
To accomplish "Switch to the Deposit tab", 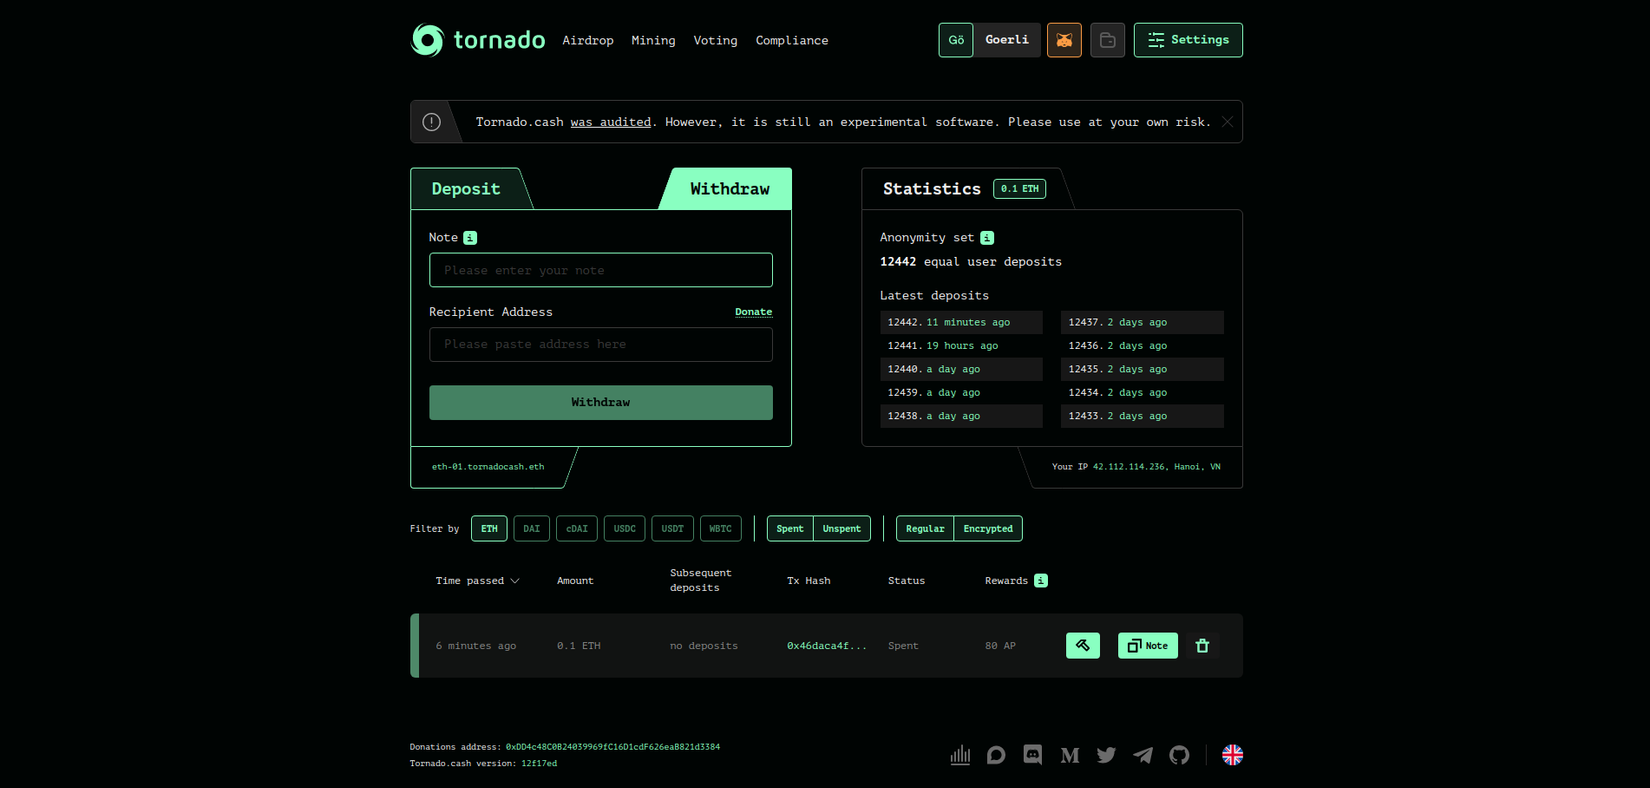I will click(x=466, y=189).
